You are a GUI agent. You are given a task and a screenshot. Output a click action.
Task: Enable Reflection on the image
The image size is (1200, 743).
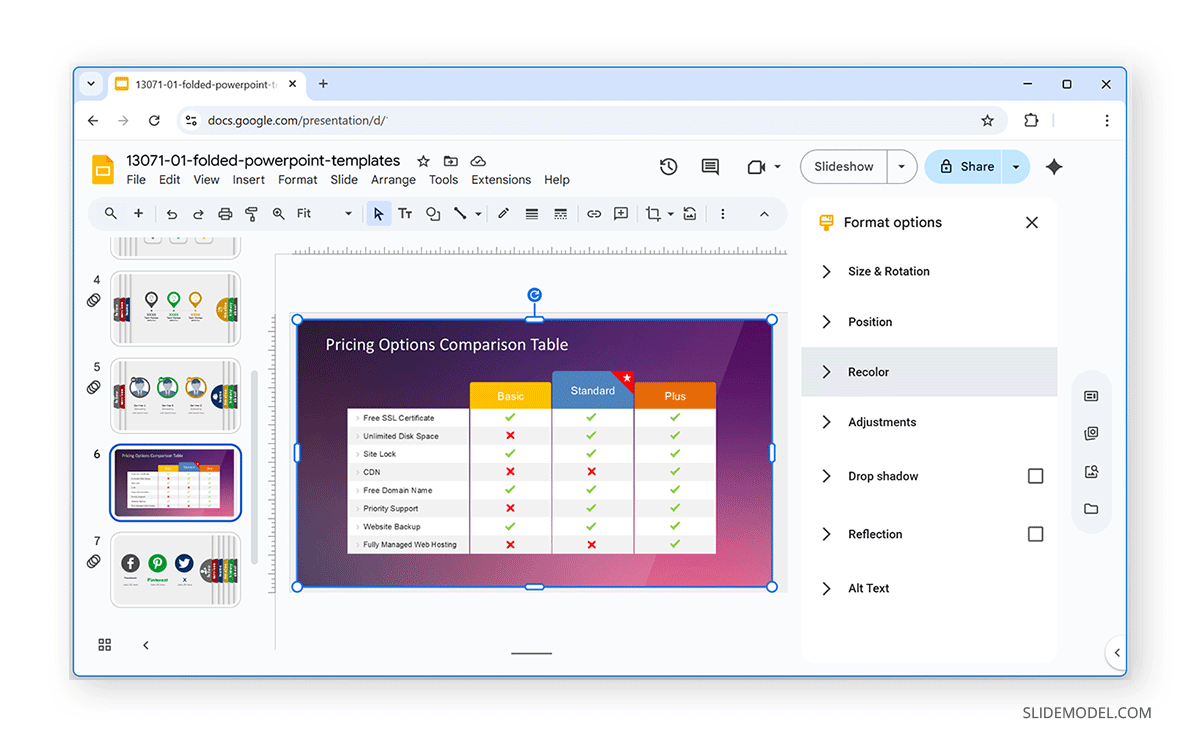pos(1035,534)
